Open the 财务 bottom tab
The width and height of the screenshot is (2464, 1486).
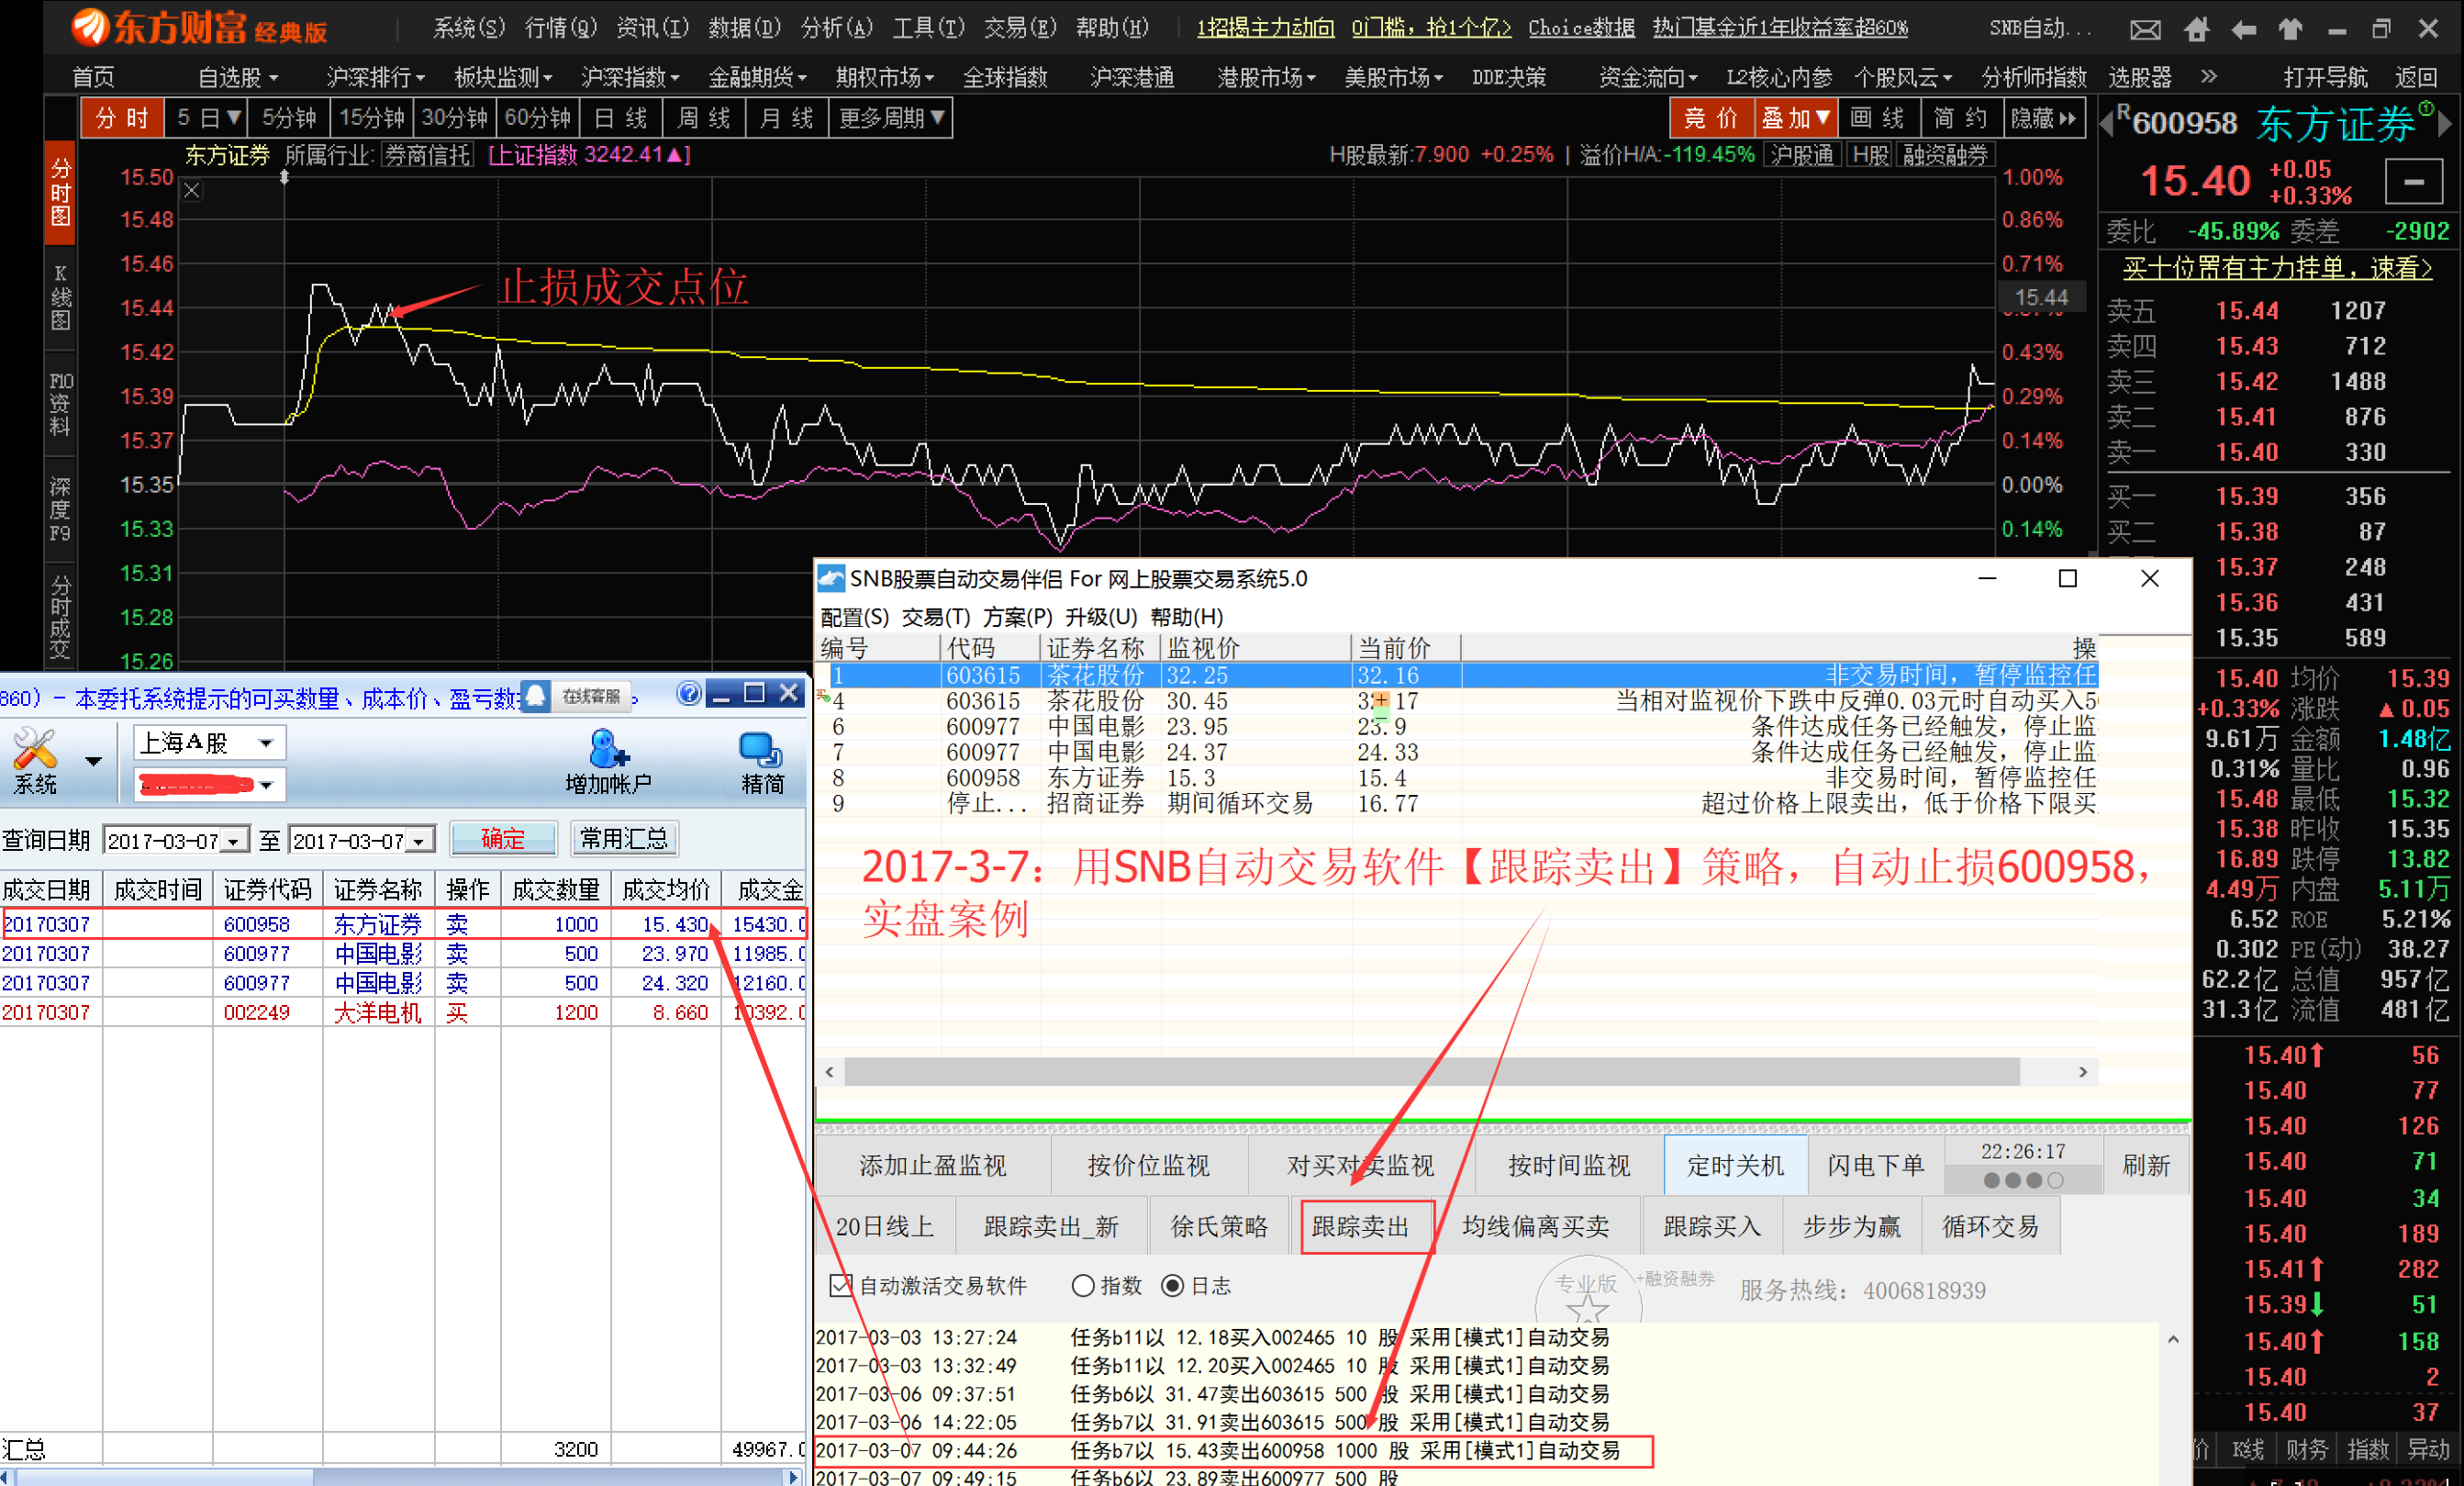pyautogui.click(x=2306, y=1449)
